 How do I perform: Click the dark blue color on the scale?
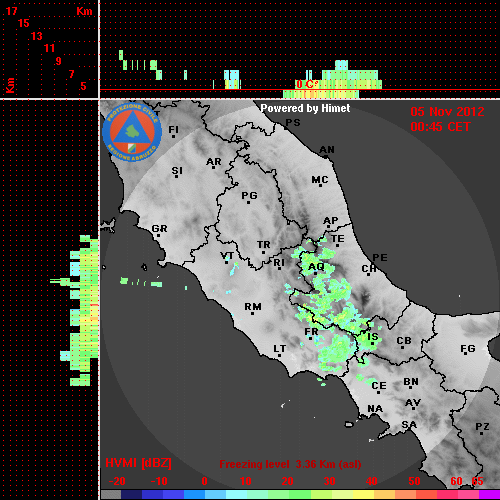pyautogui.click(x=131, y=495)
